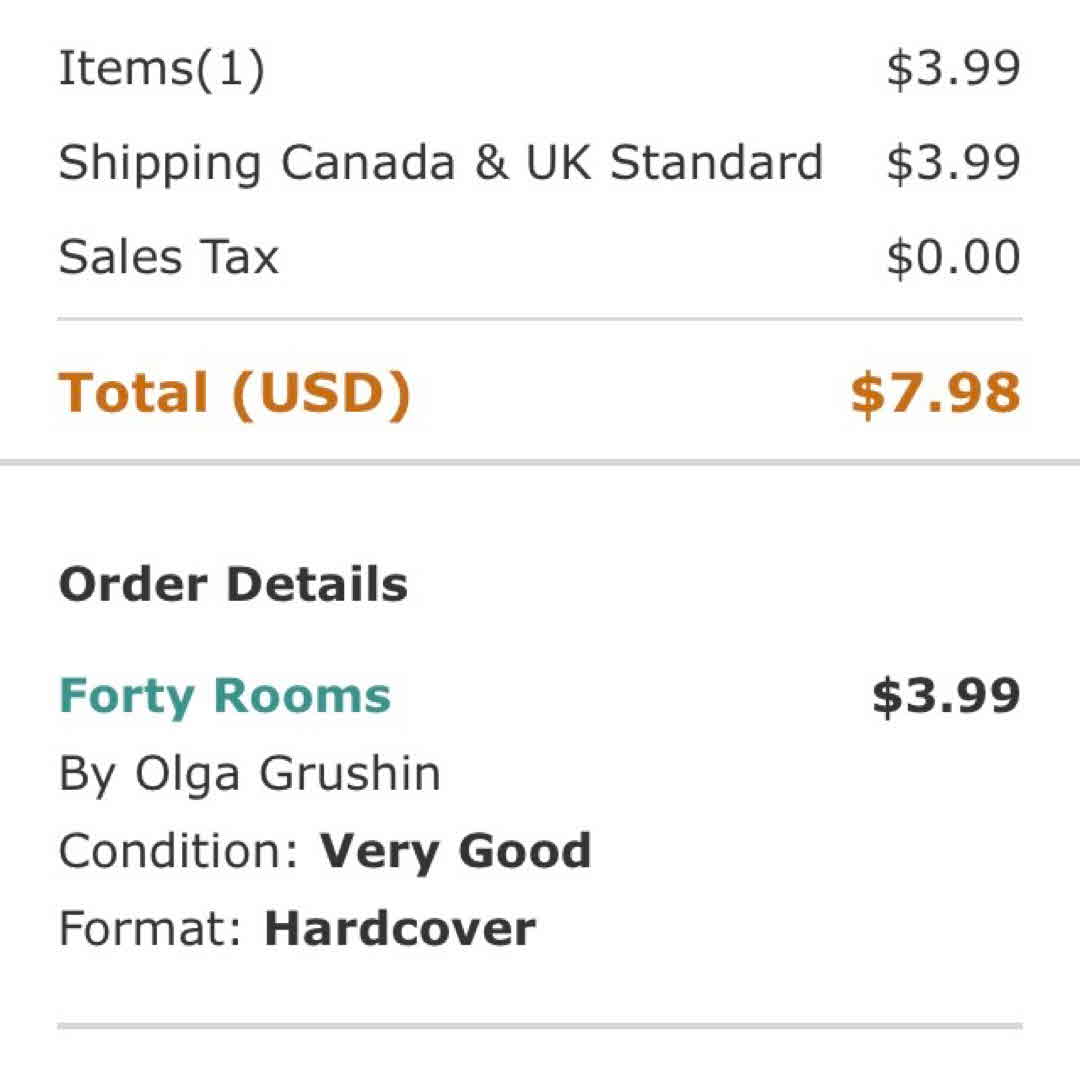The image size is (1080, 1080).
Task: Click the Format: label
Action: coord(150,929)
